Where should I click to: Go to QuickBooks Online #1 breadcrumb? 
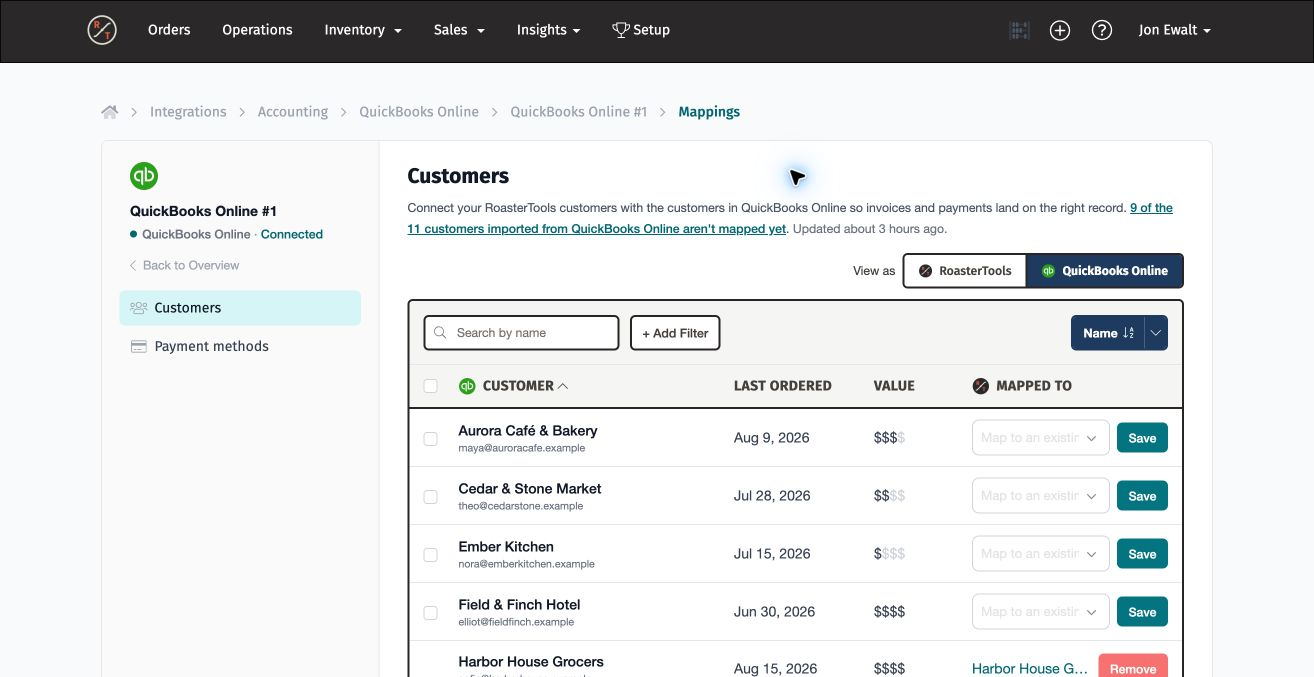click(579, 112)
